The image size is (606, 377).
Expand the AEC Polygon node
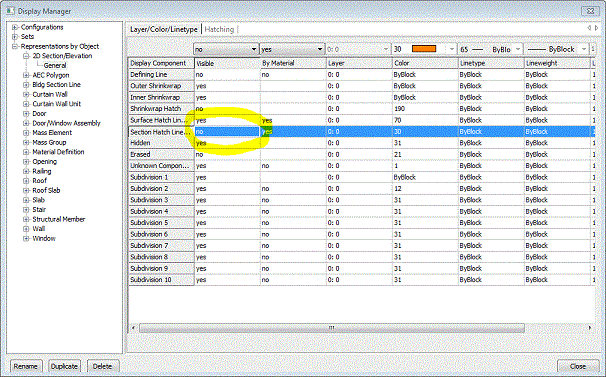[26, 75]
